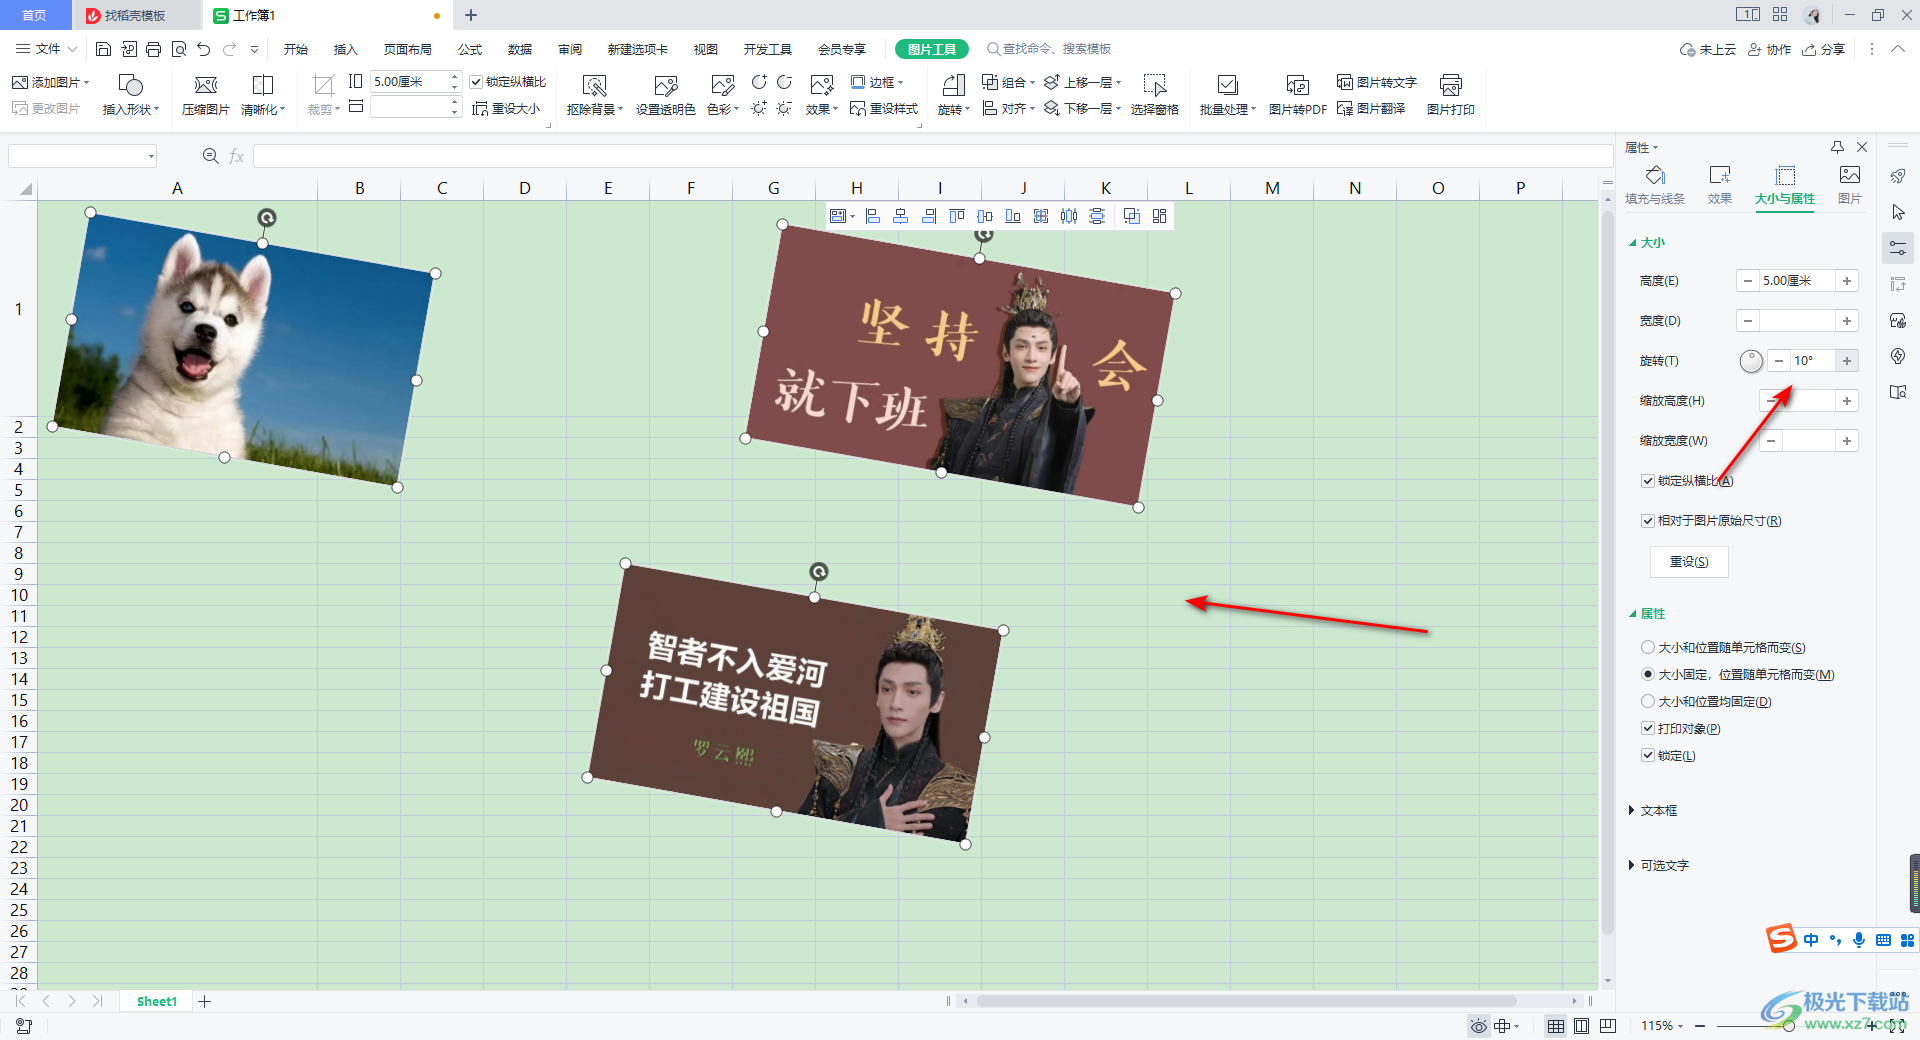Click the horizontal scrollbar of the sheet
The width and height of the screenshot is (1920, 1040).
pos(1246,1001)
